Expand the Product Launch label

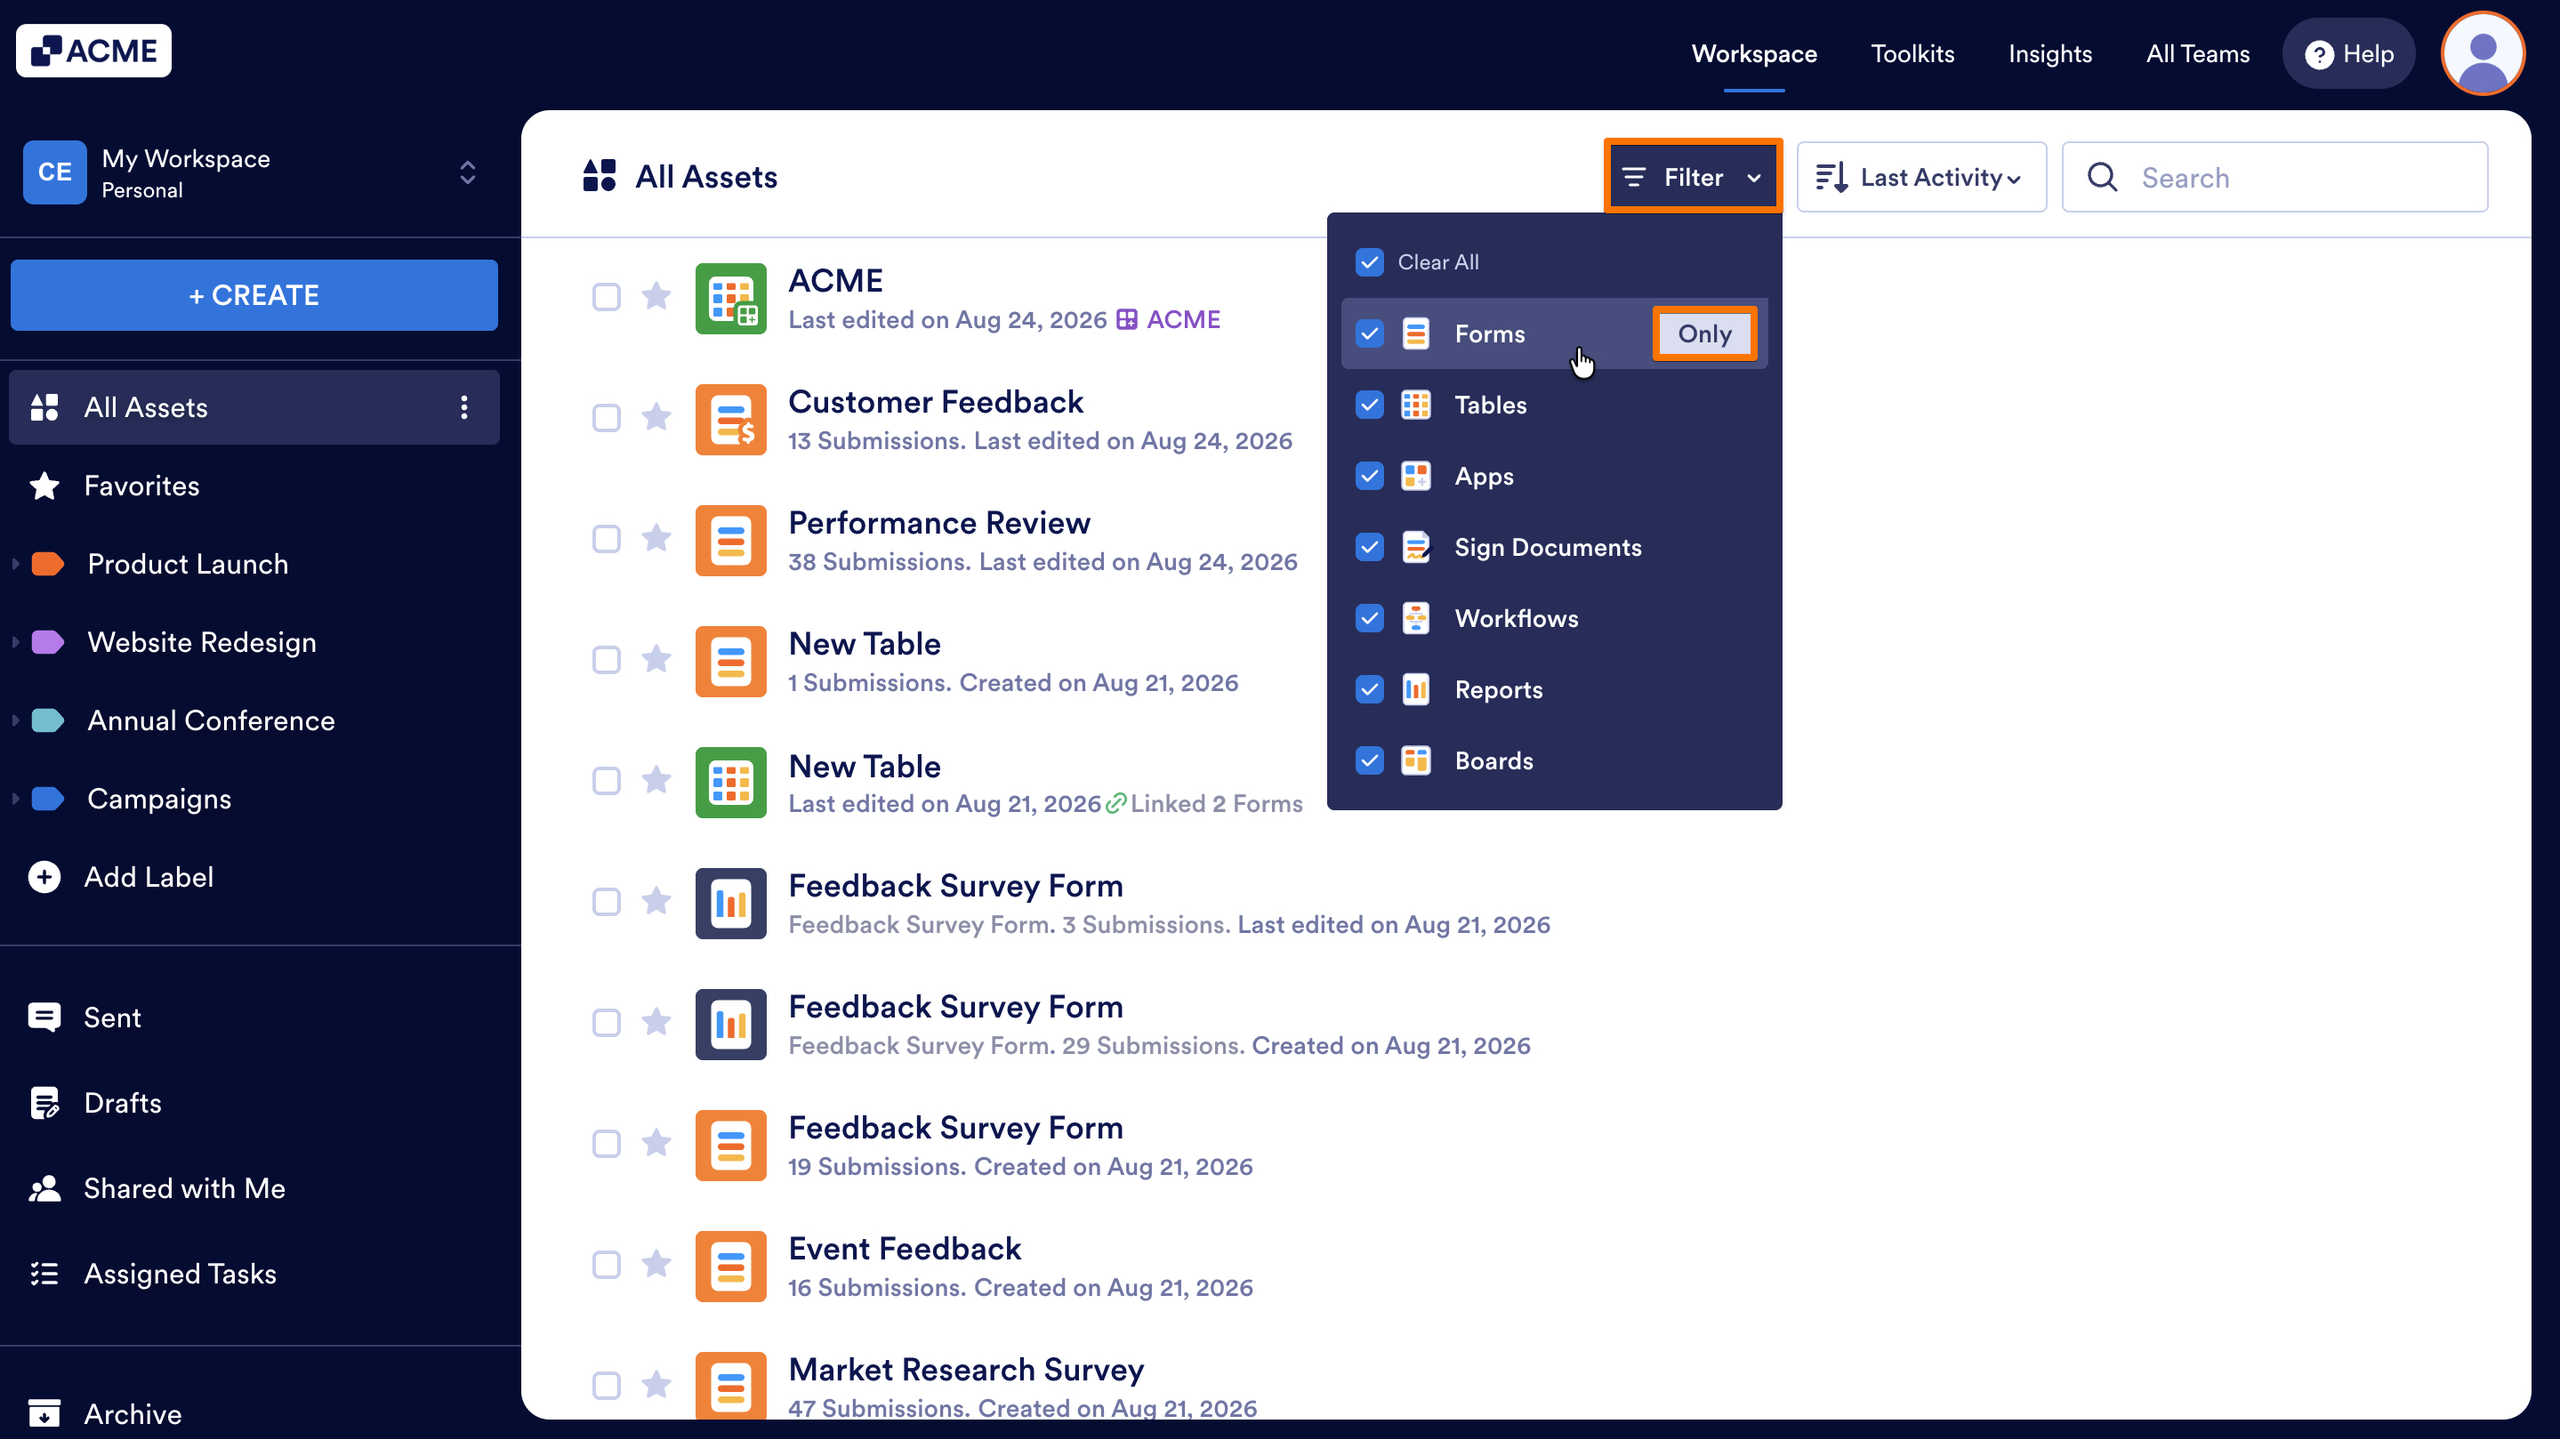15,564
